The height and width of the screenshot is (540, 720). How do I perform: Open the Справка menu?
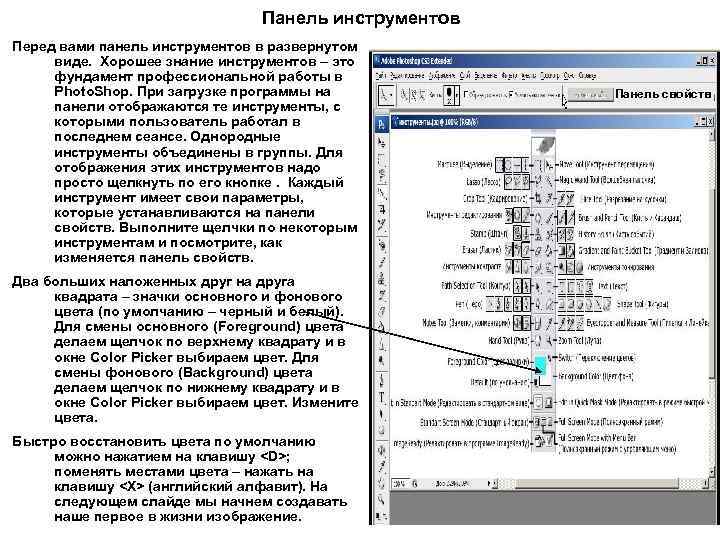pos(587,75)
